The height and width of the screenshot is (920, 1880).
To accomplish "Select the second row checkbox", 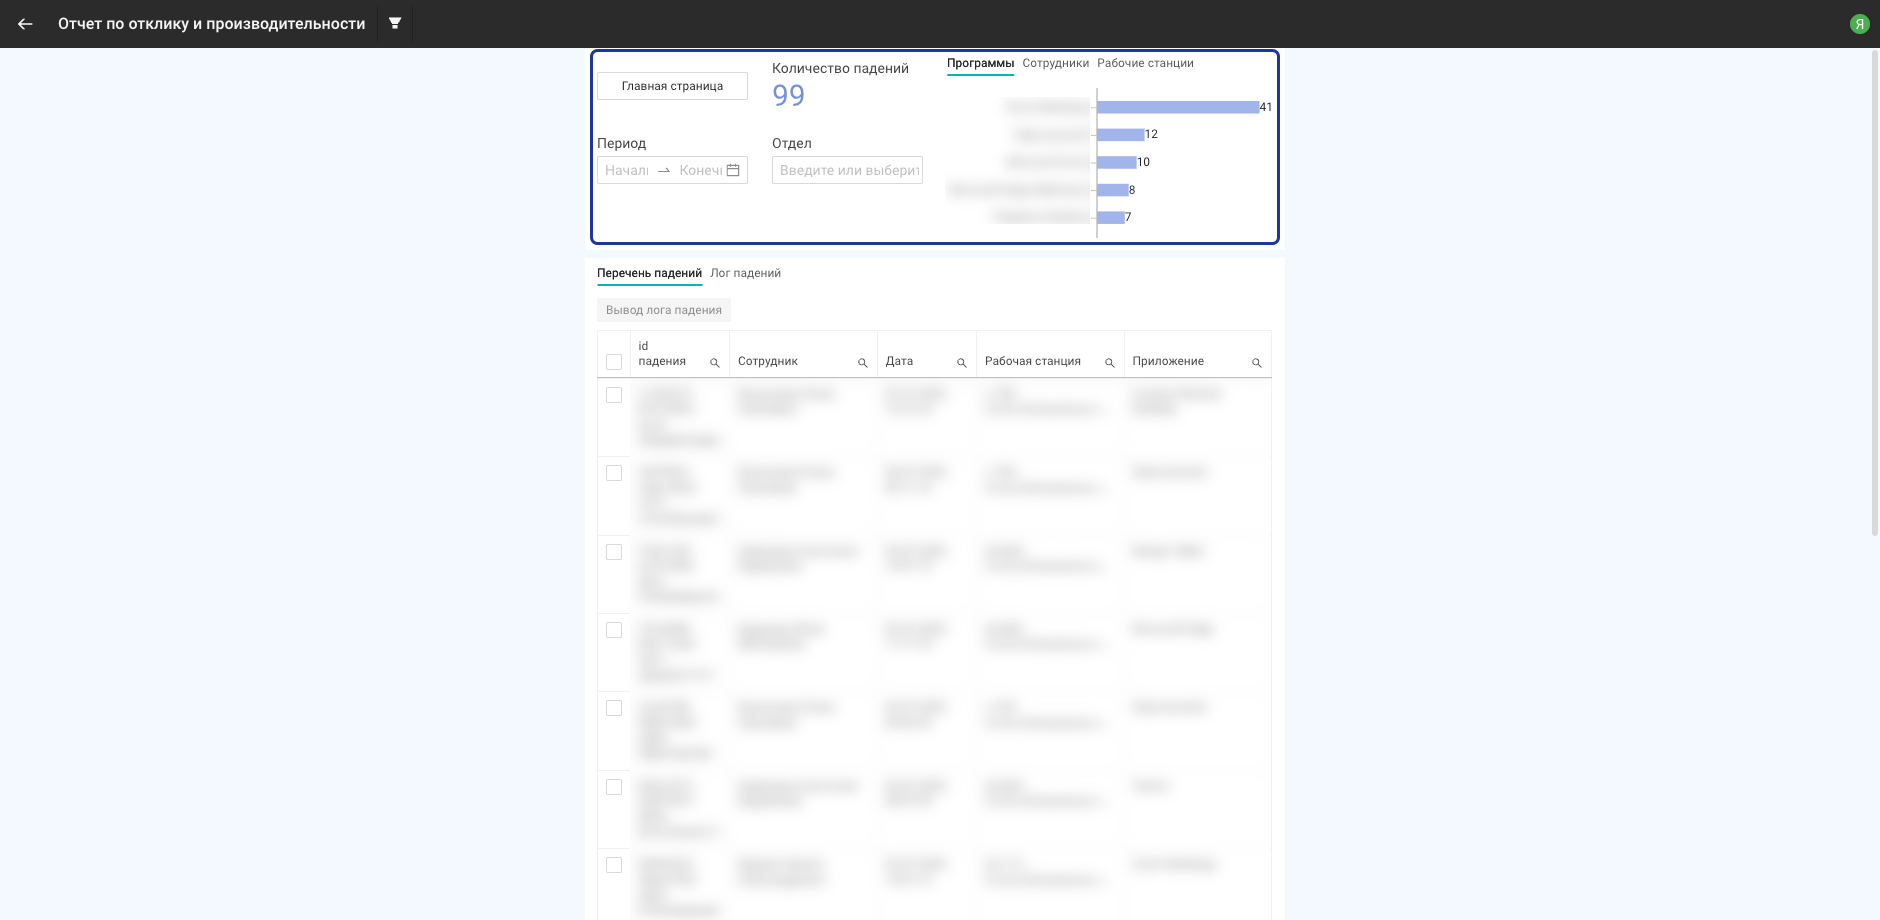I will coord(614,473).
